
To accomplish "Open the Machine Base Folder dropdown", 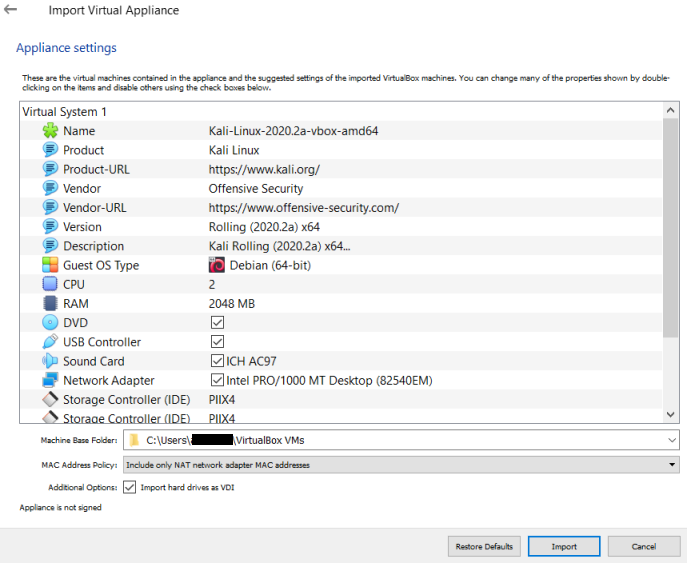I will [x=671, y=440].
